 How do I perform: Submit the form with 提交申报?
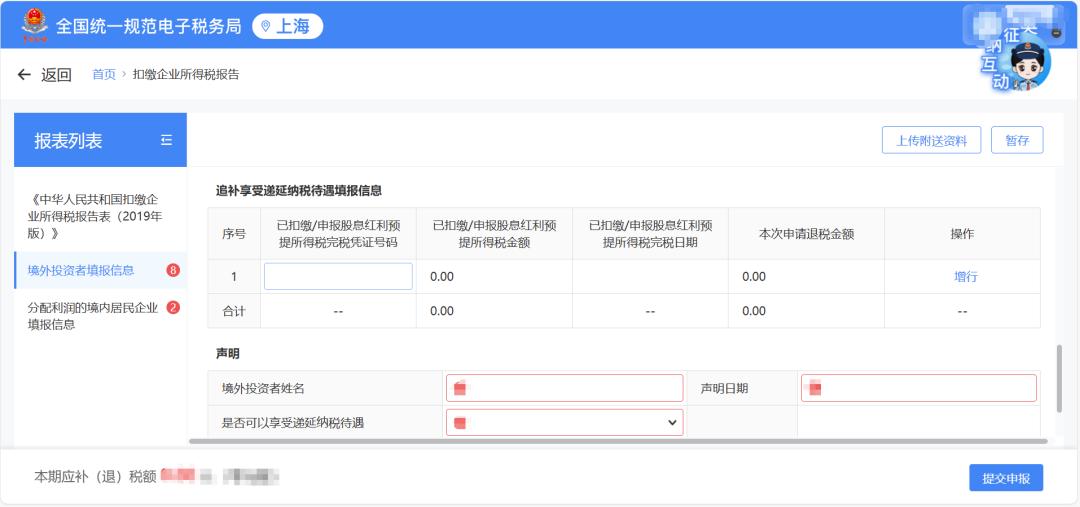tap(1005, 478)
